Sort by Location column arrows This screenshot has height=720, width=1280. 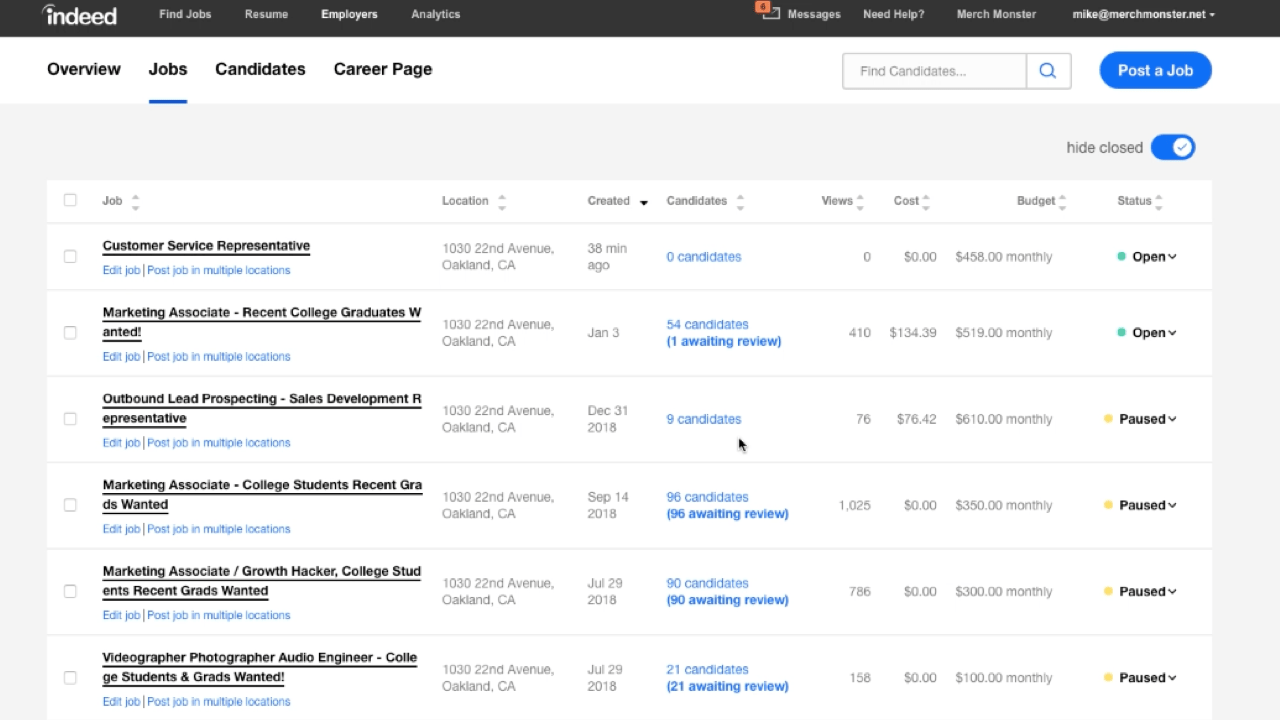tap(502, 201)
